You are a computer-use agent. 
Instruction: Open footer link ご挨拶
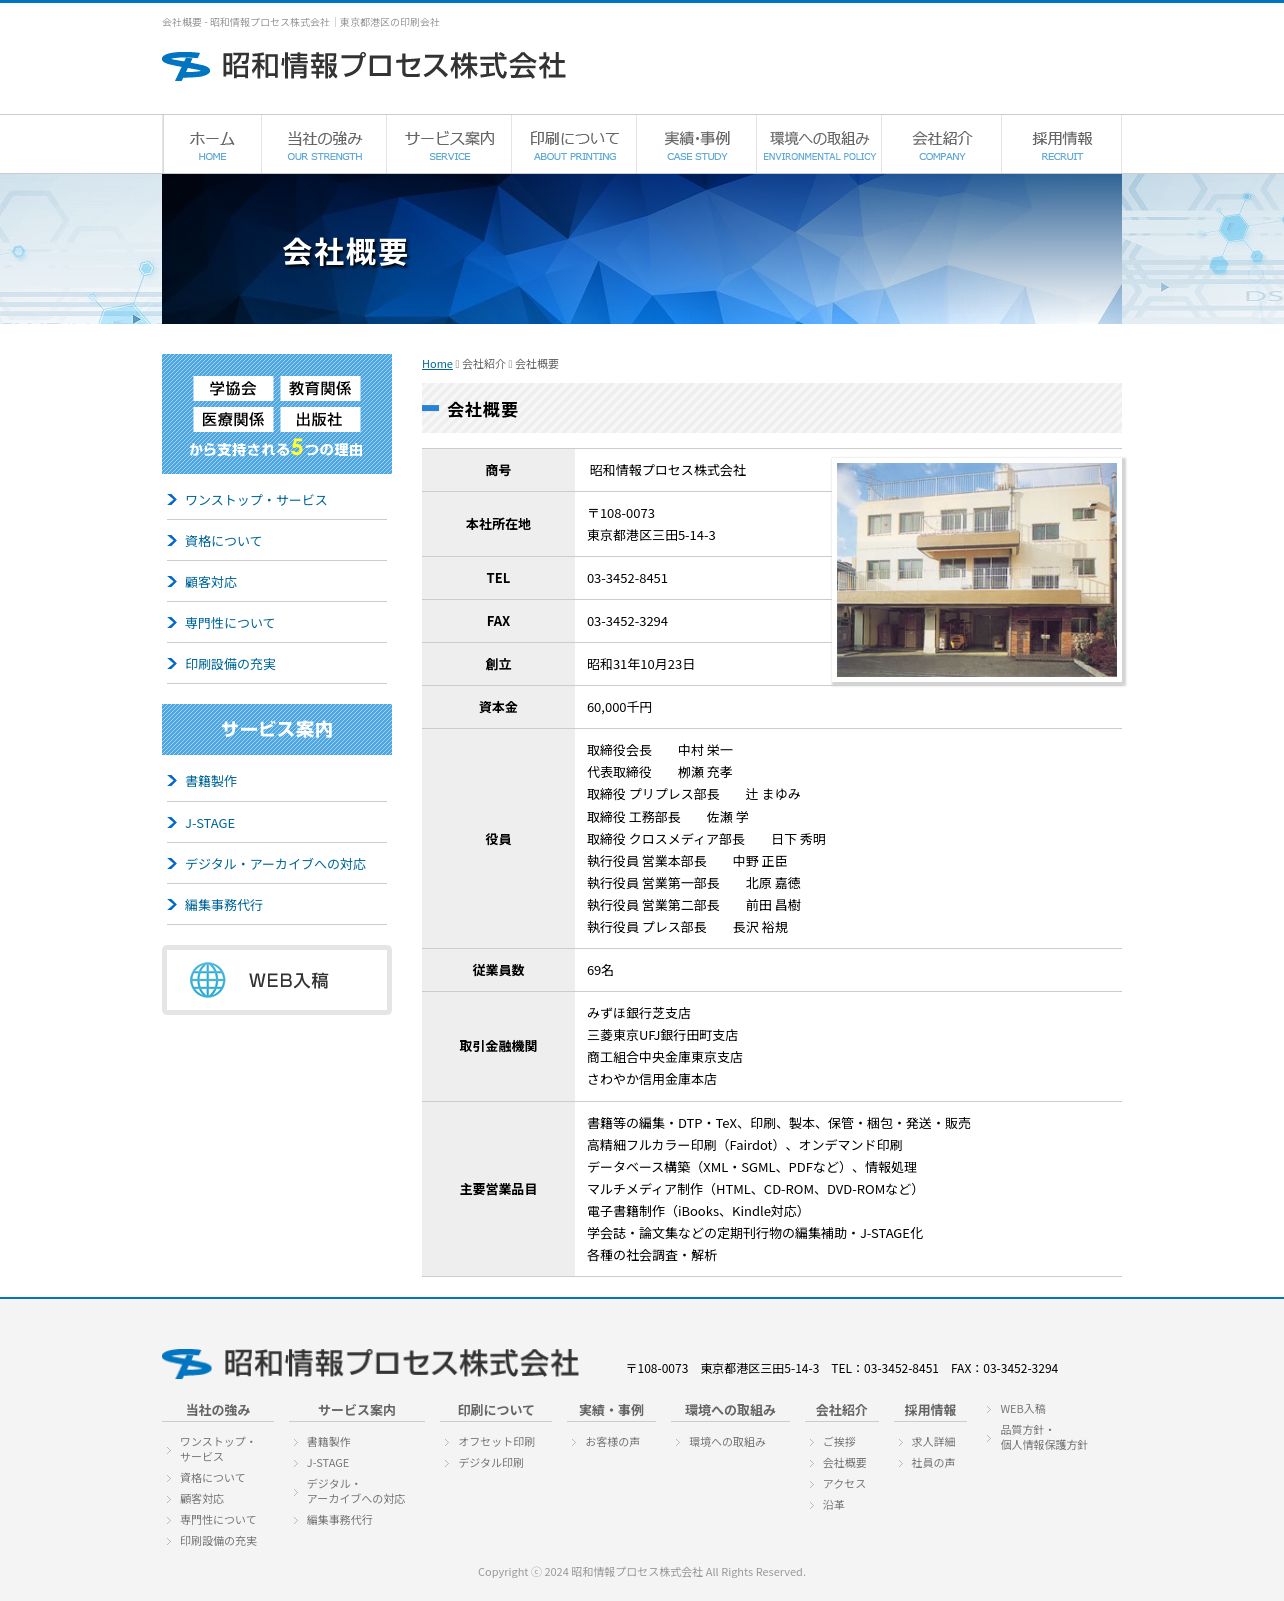pos(839,1442)
